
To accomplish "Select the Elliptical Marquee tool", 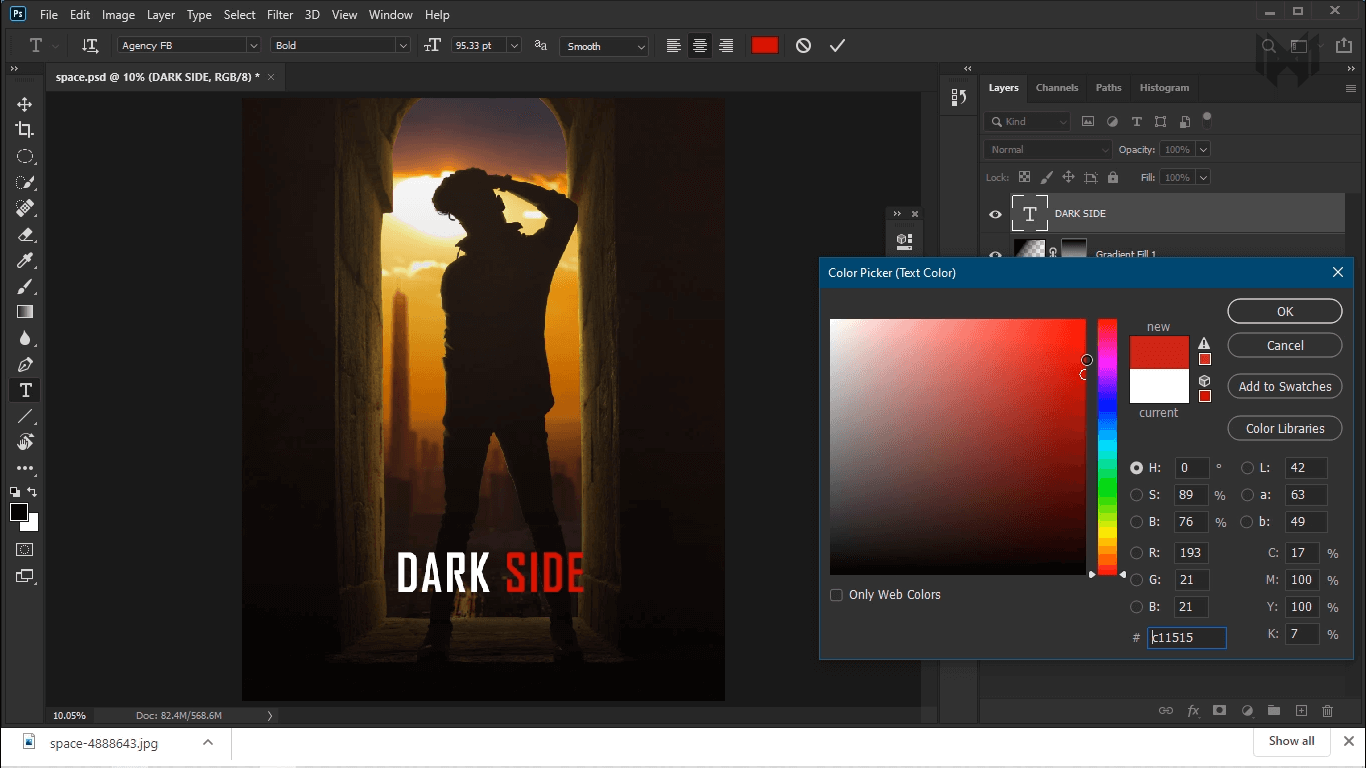I will click(25, 156).
